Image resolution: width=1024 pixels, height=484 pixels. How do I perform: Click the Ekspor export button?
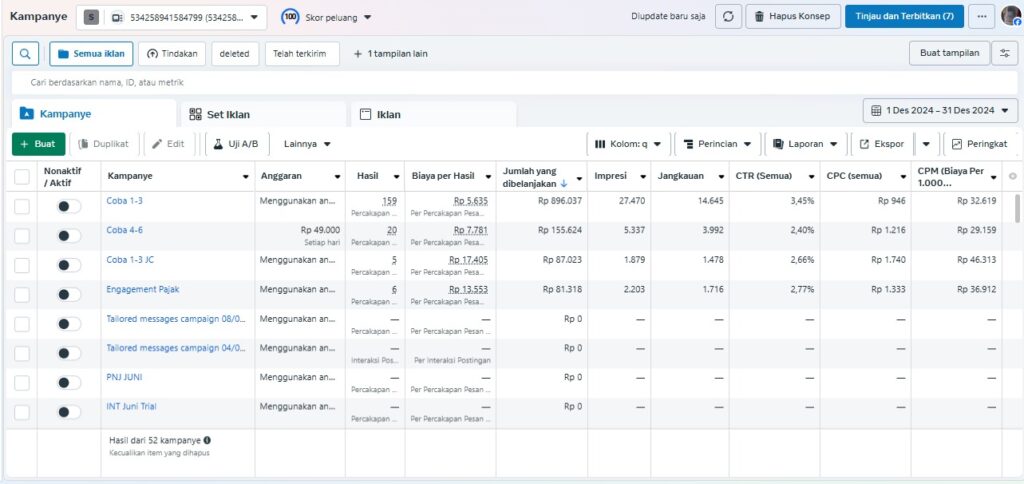pyautogui.click(x=881, y=144)
